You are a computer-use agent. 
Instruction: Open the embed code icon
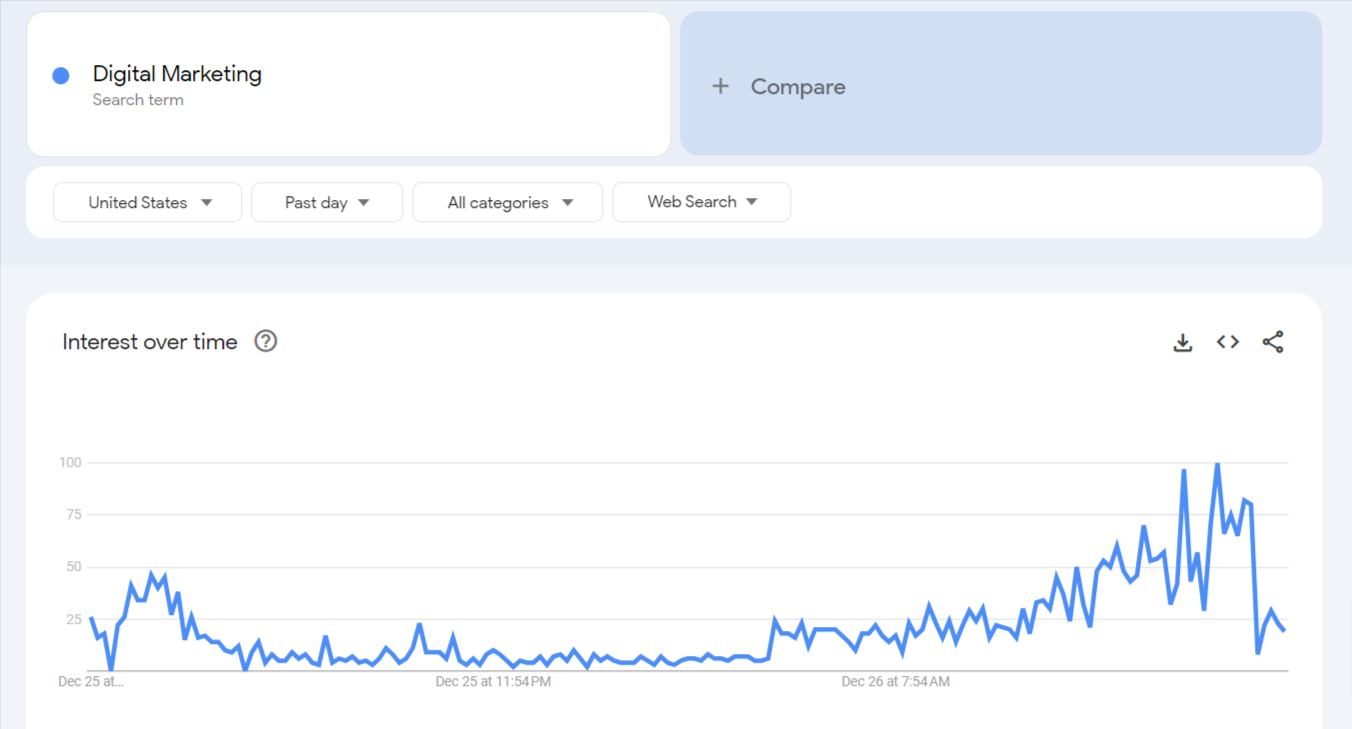[1228, 342]
